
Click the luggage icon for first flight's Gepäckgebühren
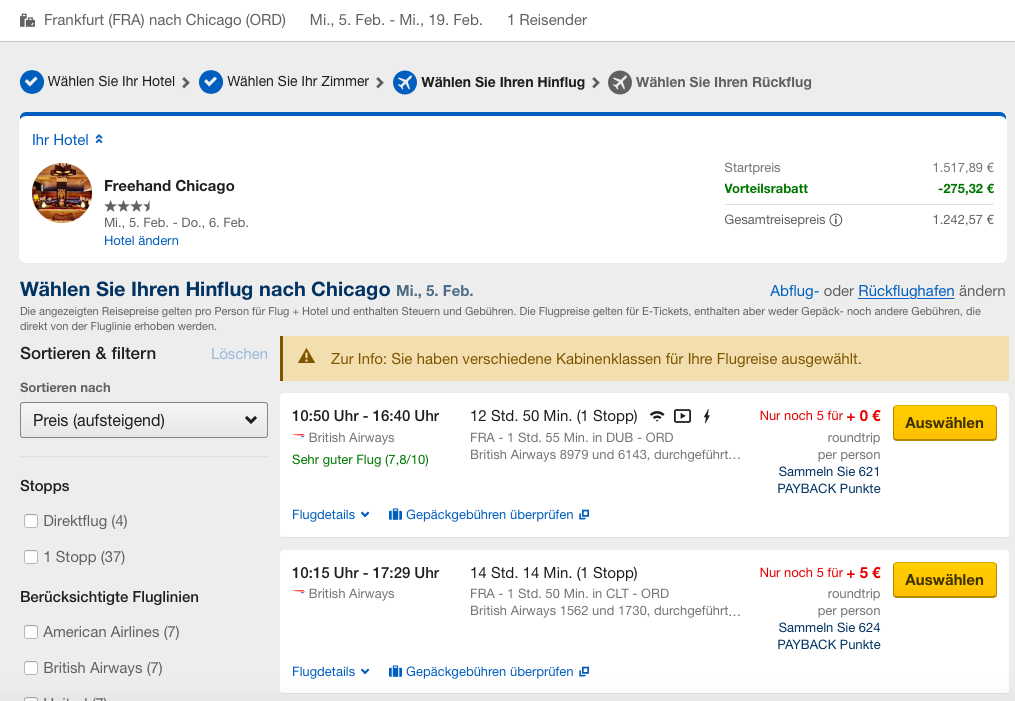pyautogui.click(x=395, y=515)
